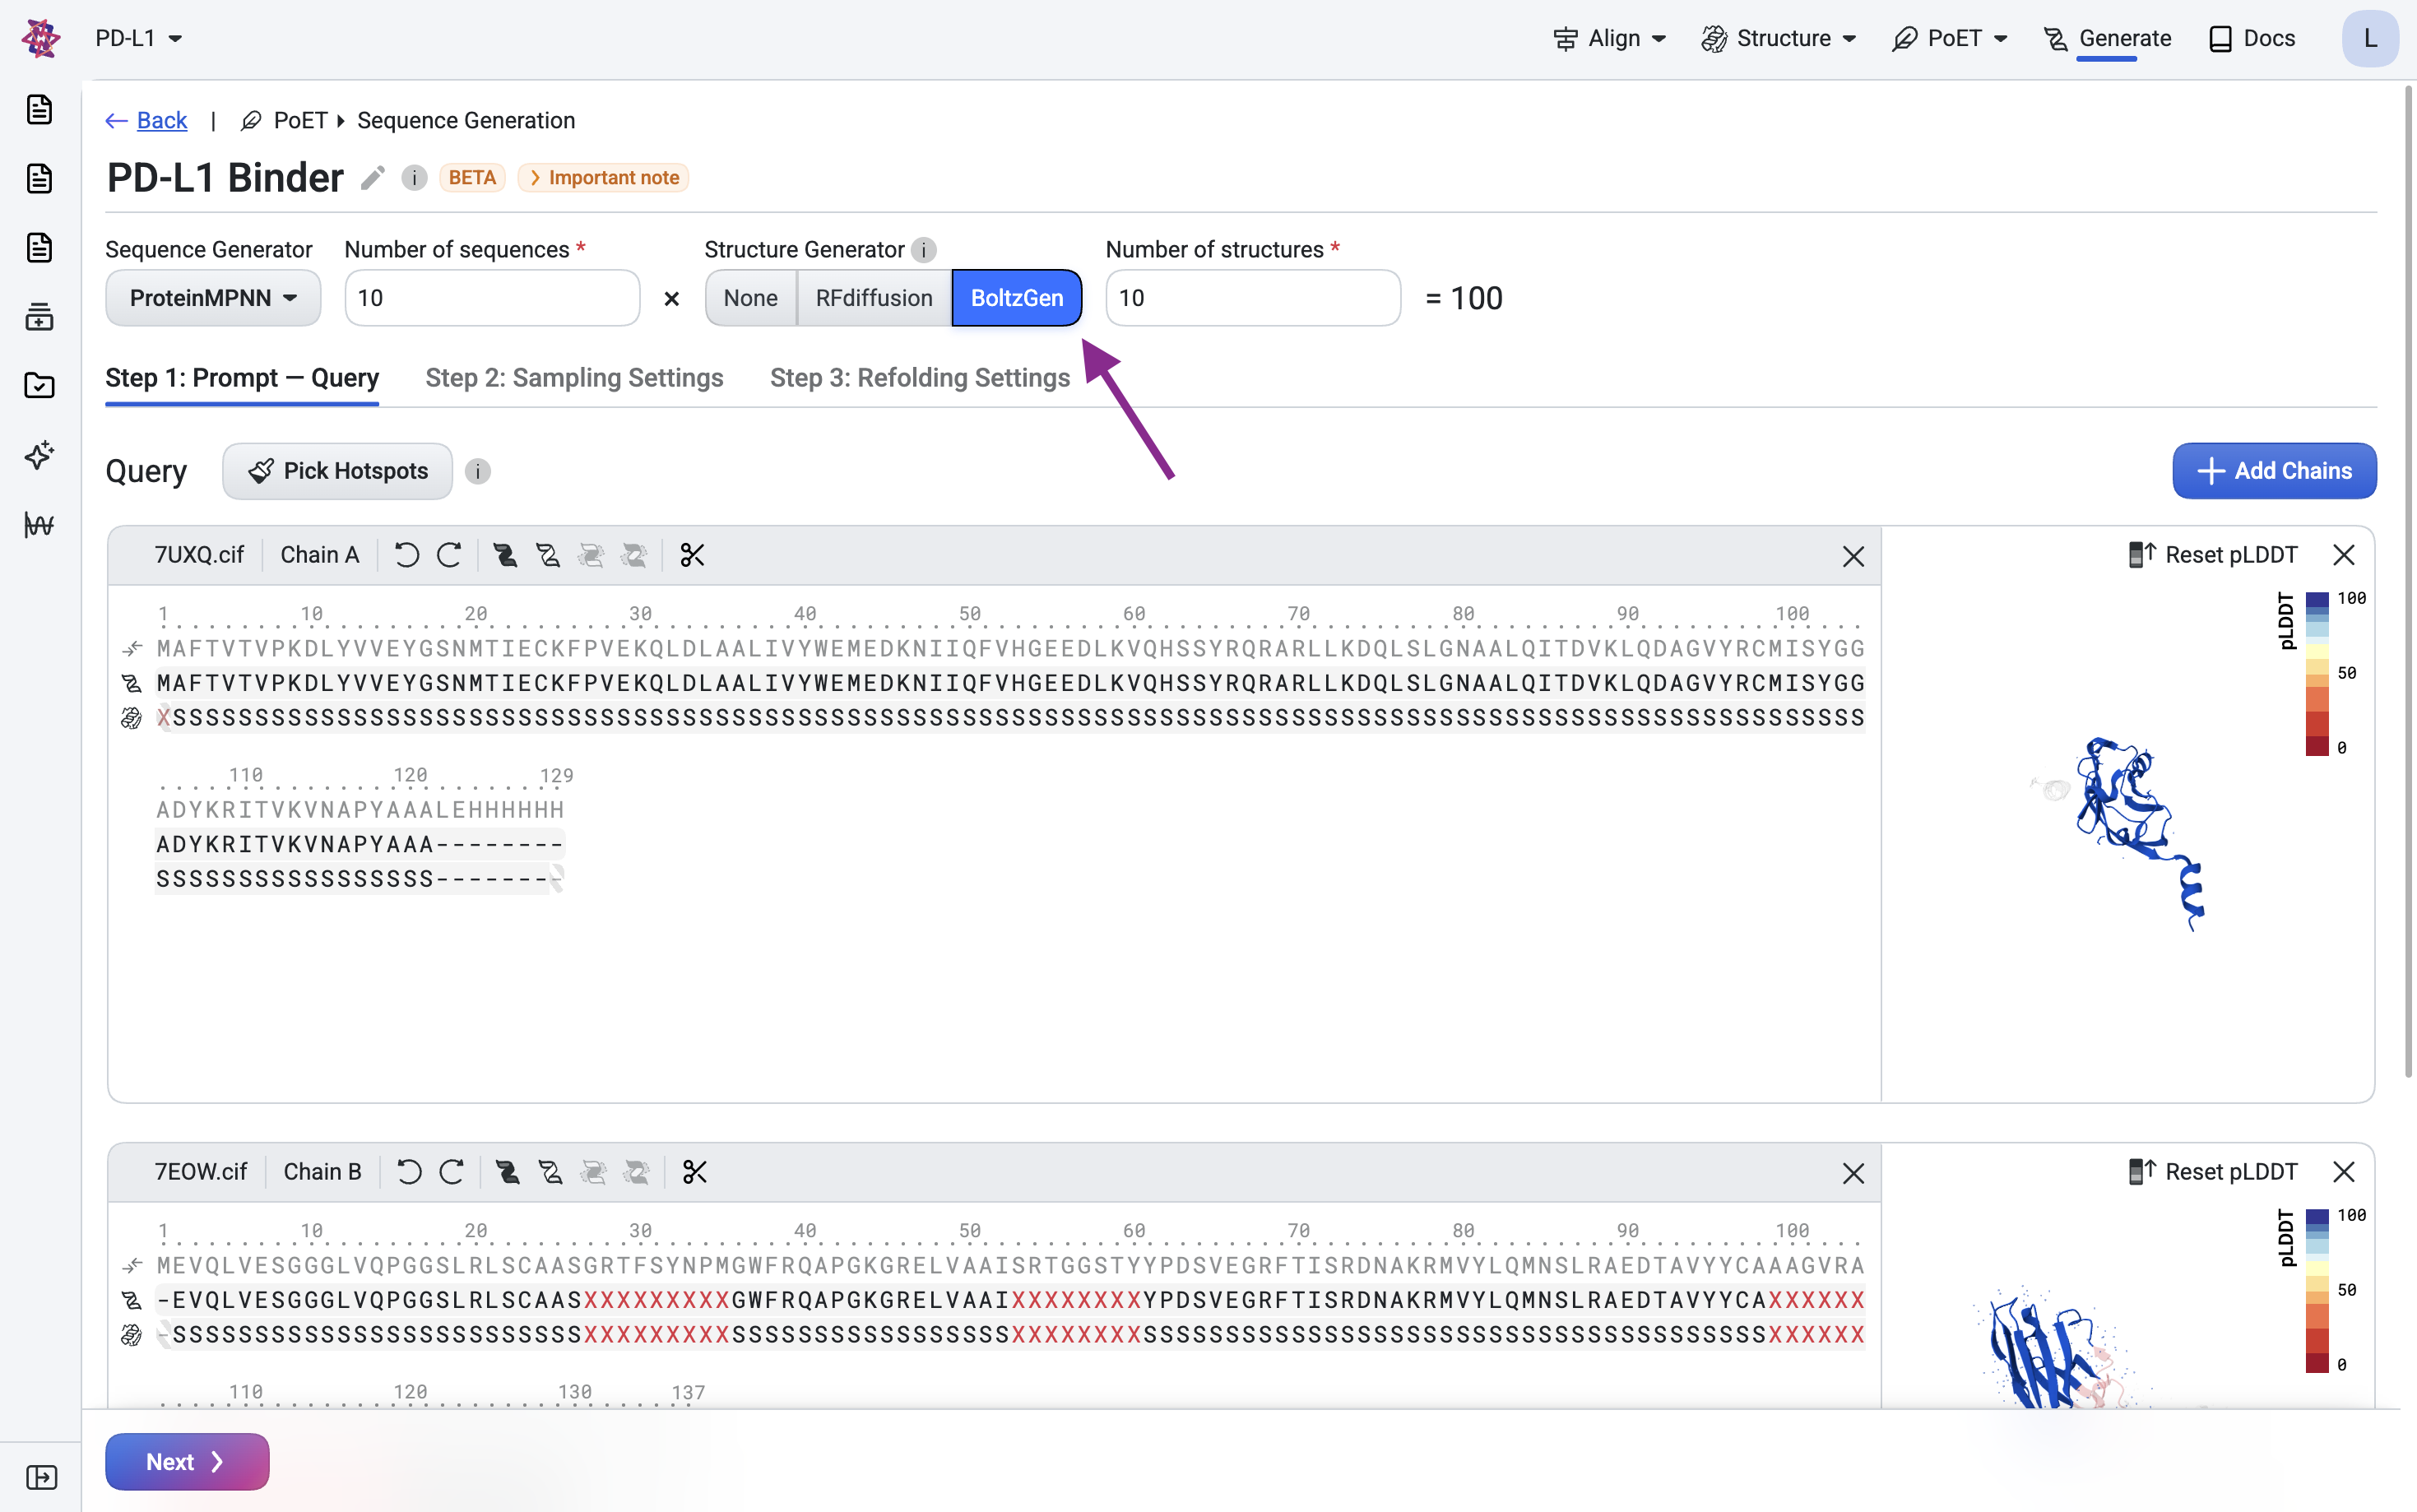
Task: Open Docs in the top navigation
Action: 2252,38
